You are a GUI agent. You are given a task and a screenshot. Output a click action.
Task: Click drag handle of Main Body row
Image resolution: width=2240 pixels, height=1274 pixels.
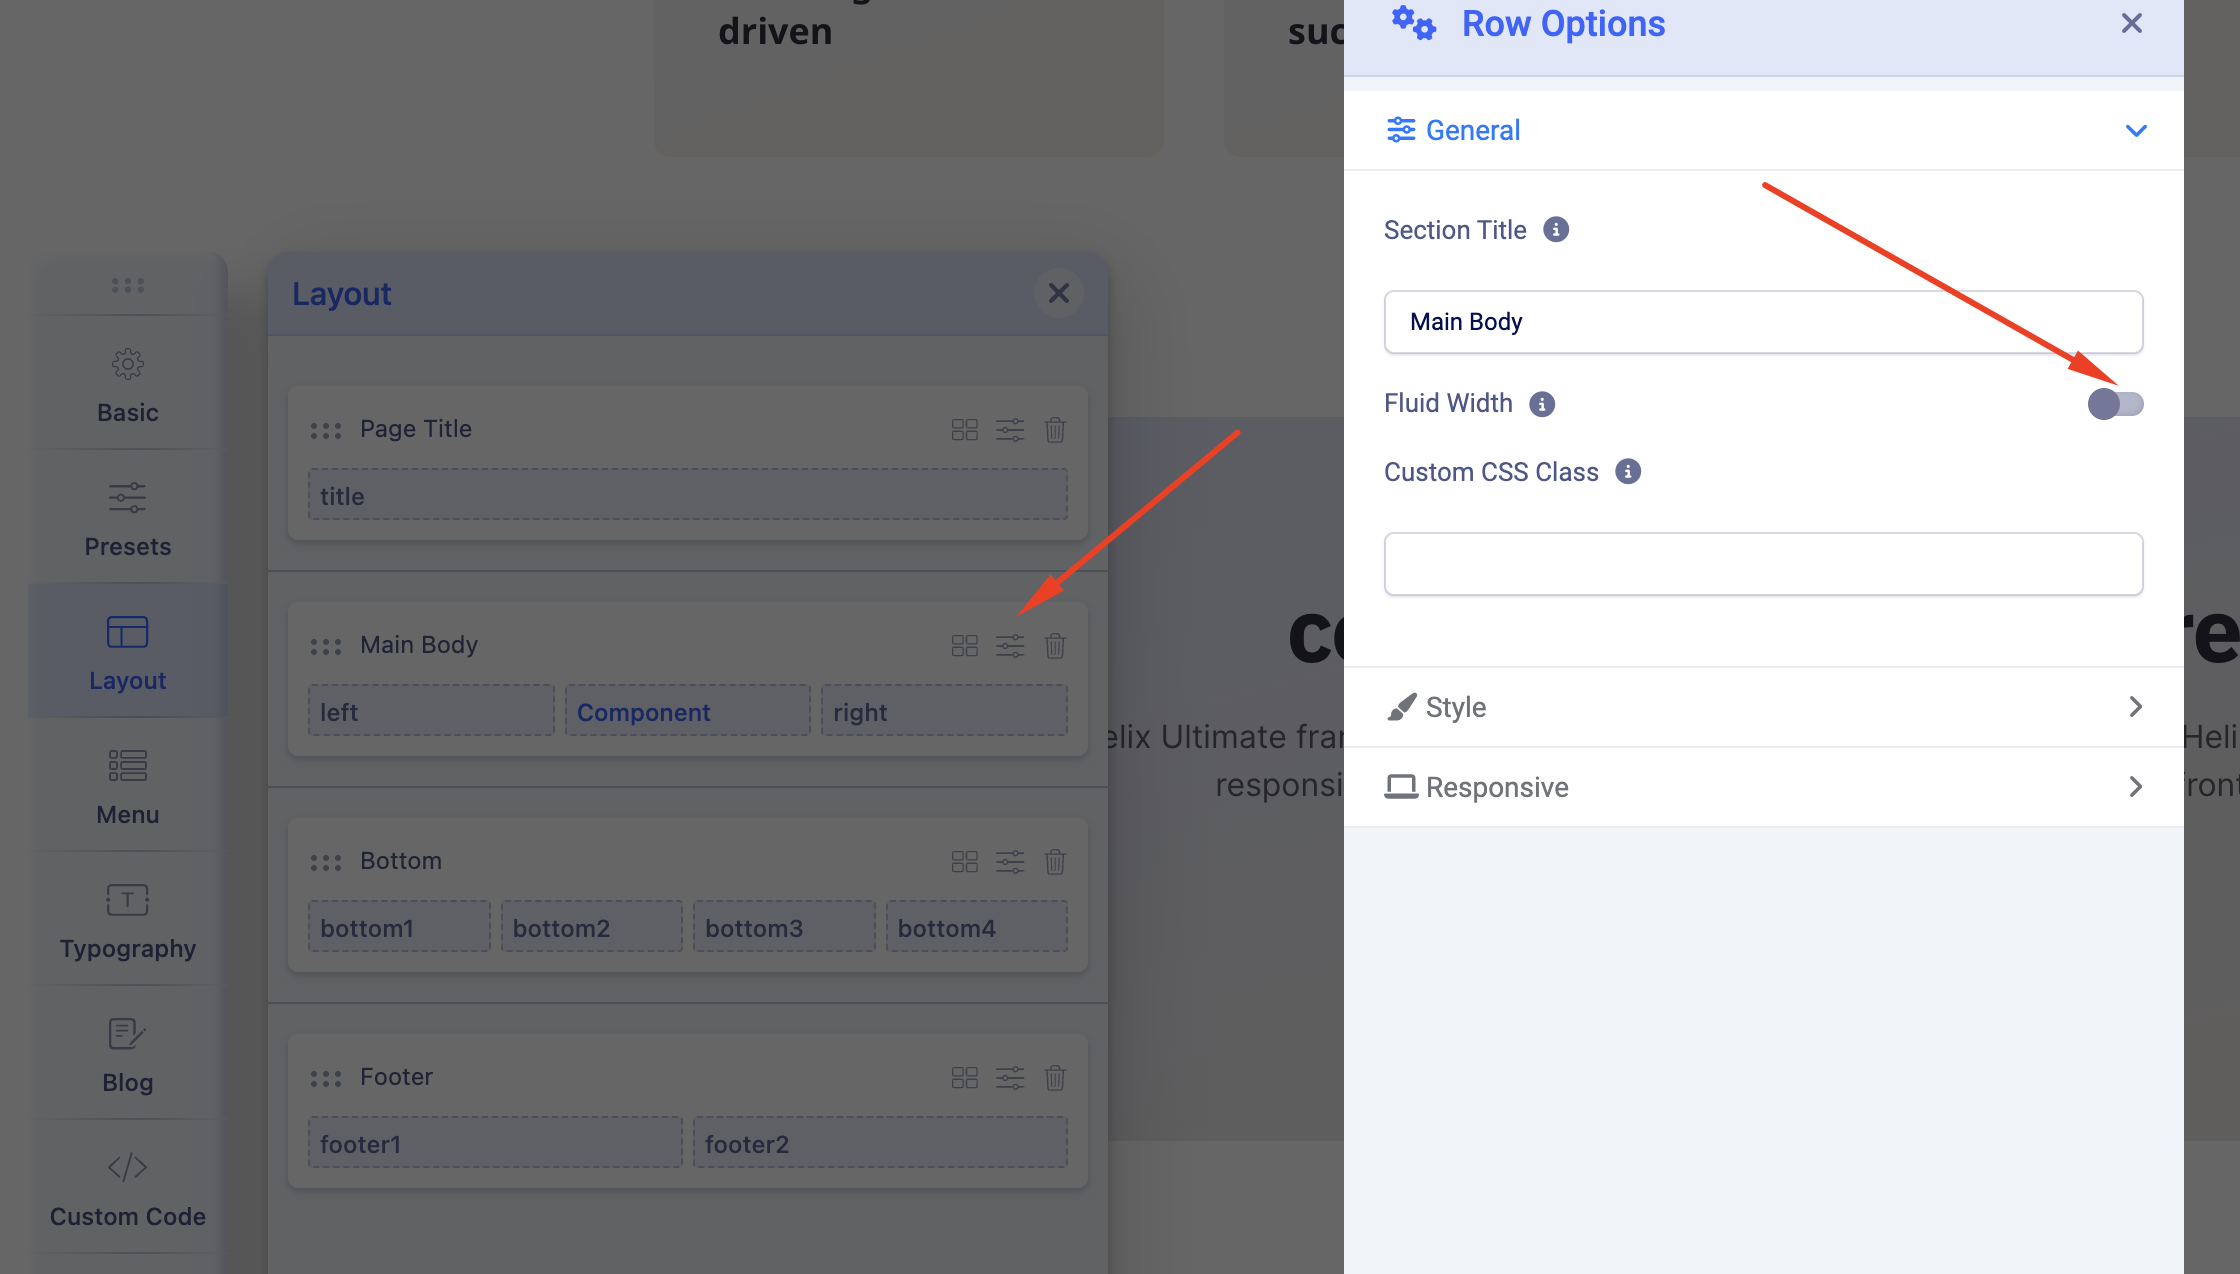click(x=326, y=647)
